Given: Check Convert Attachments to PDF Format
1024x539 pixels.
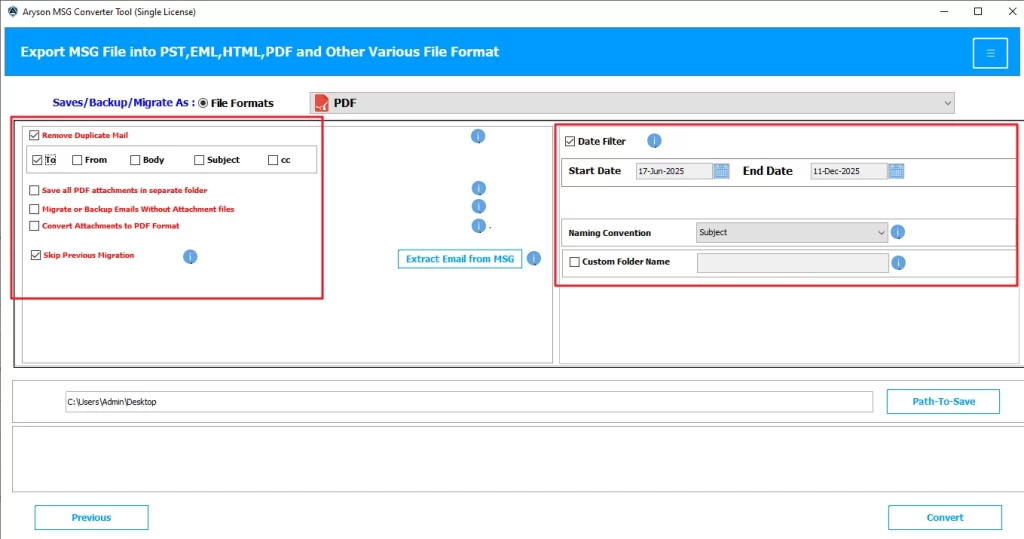Looking at the screenshot, I should click(34, 226).
